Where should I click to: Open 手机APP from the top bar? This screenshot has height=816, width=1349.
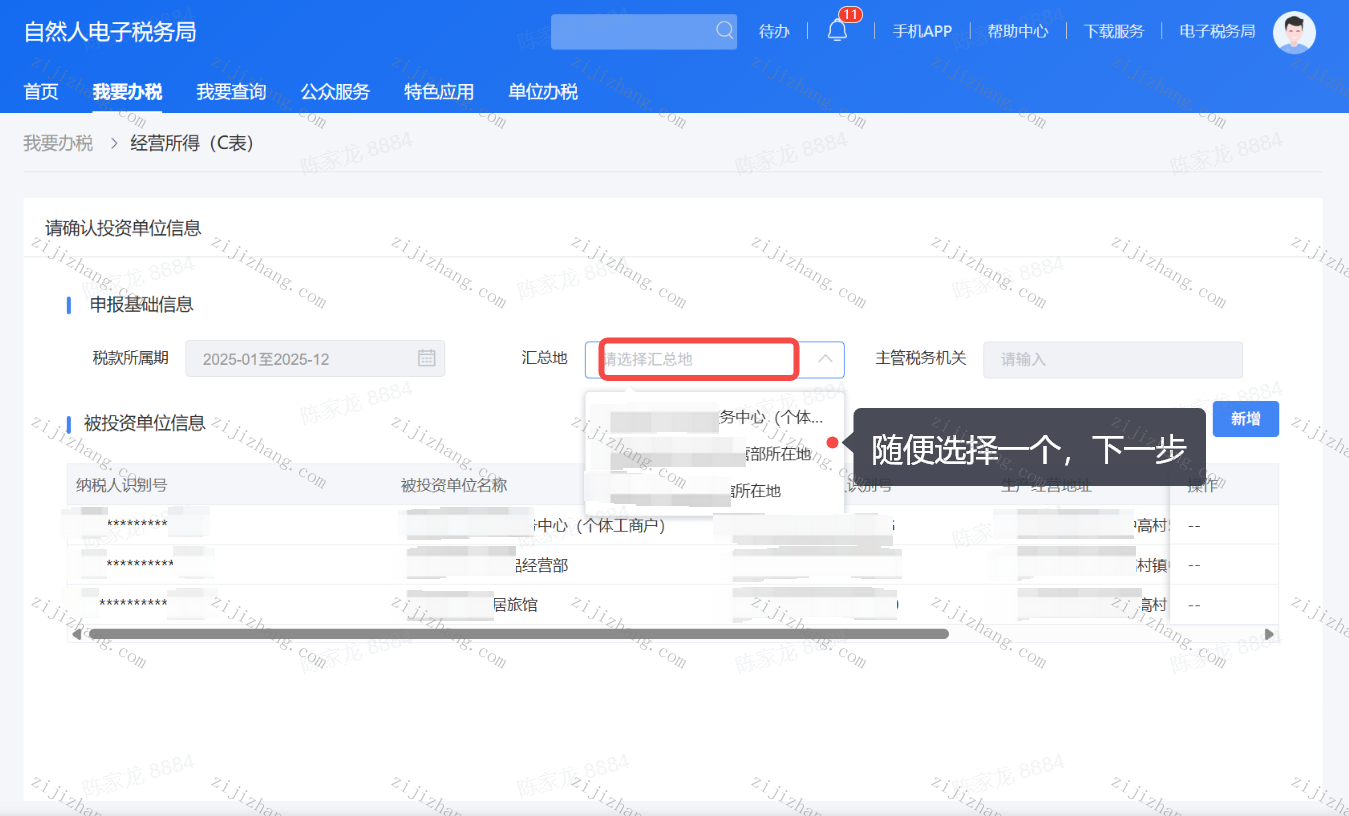point(920,31)
